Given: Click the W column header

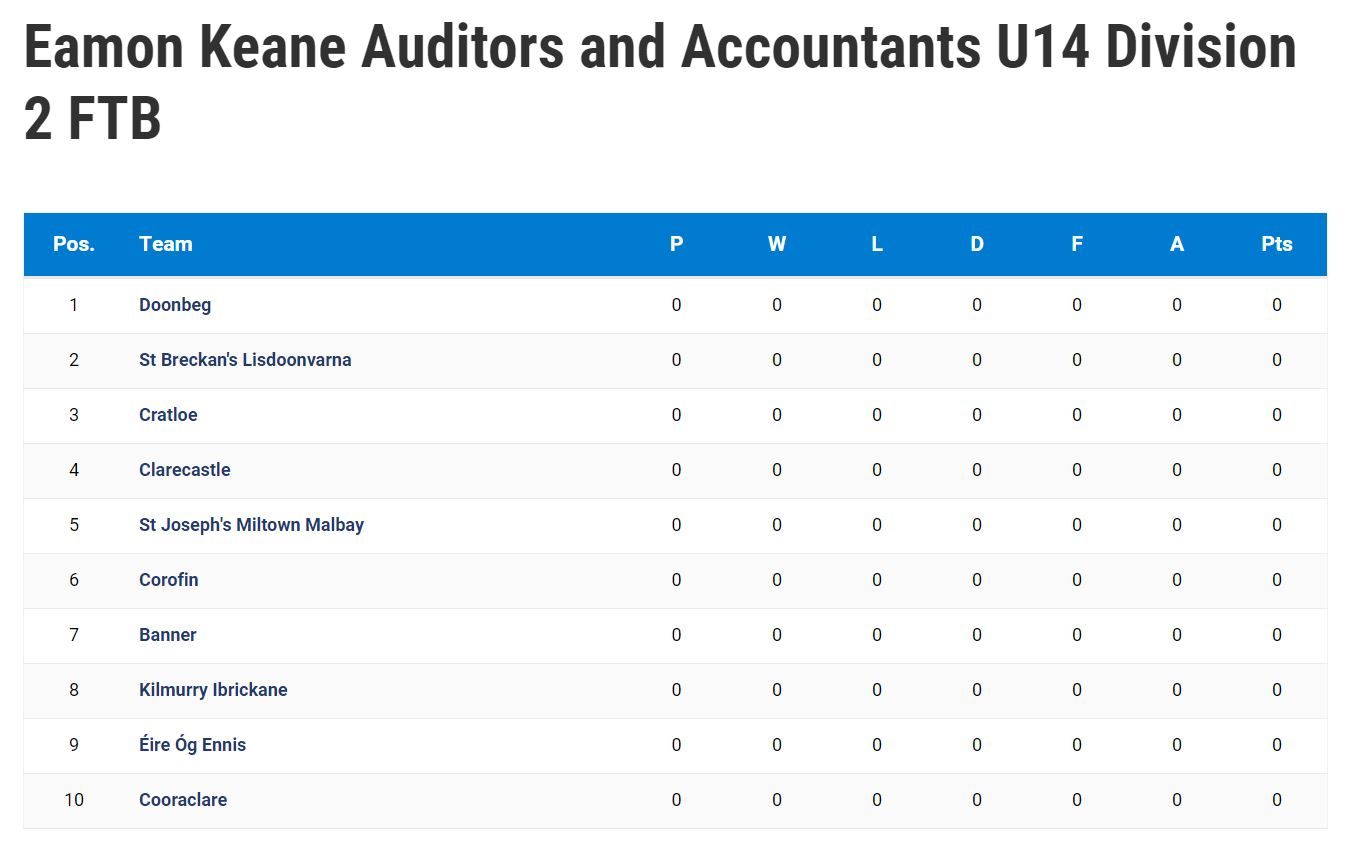Looking at the screenshot, I should click(777, 244).
